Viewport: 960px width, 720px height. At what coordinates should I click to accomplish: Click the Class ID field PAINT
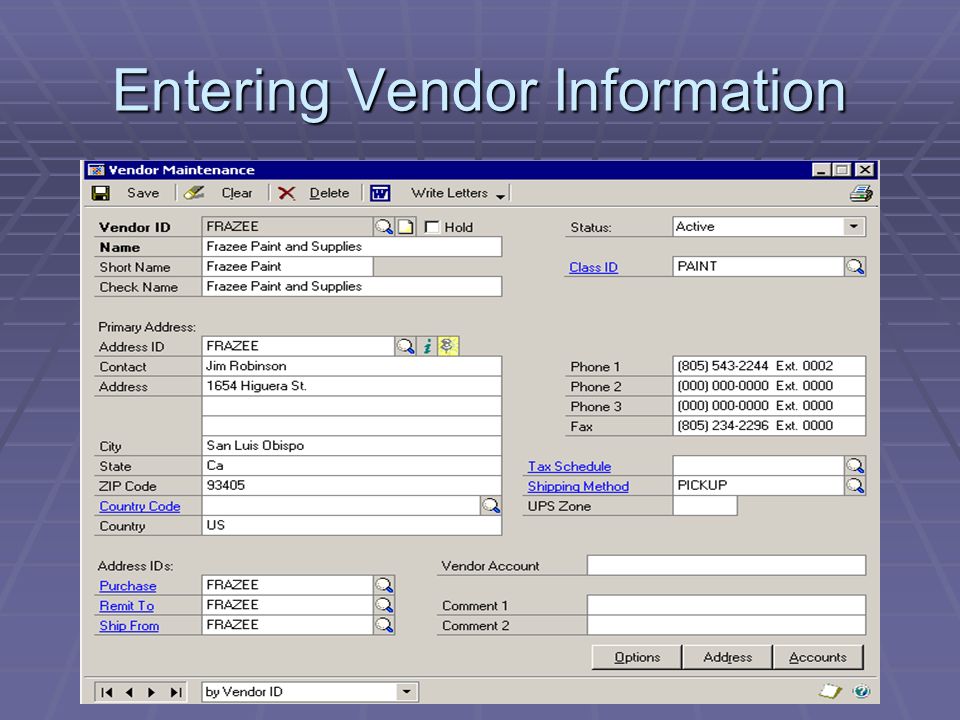tap(758, 266)
